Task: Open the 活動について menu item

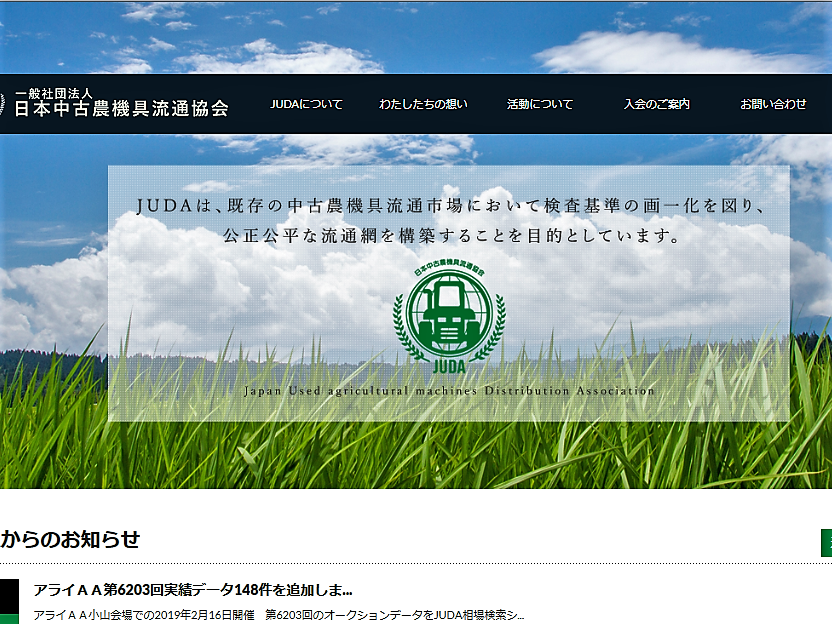Action: tap(540, 104)
